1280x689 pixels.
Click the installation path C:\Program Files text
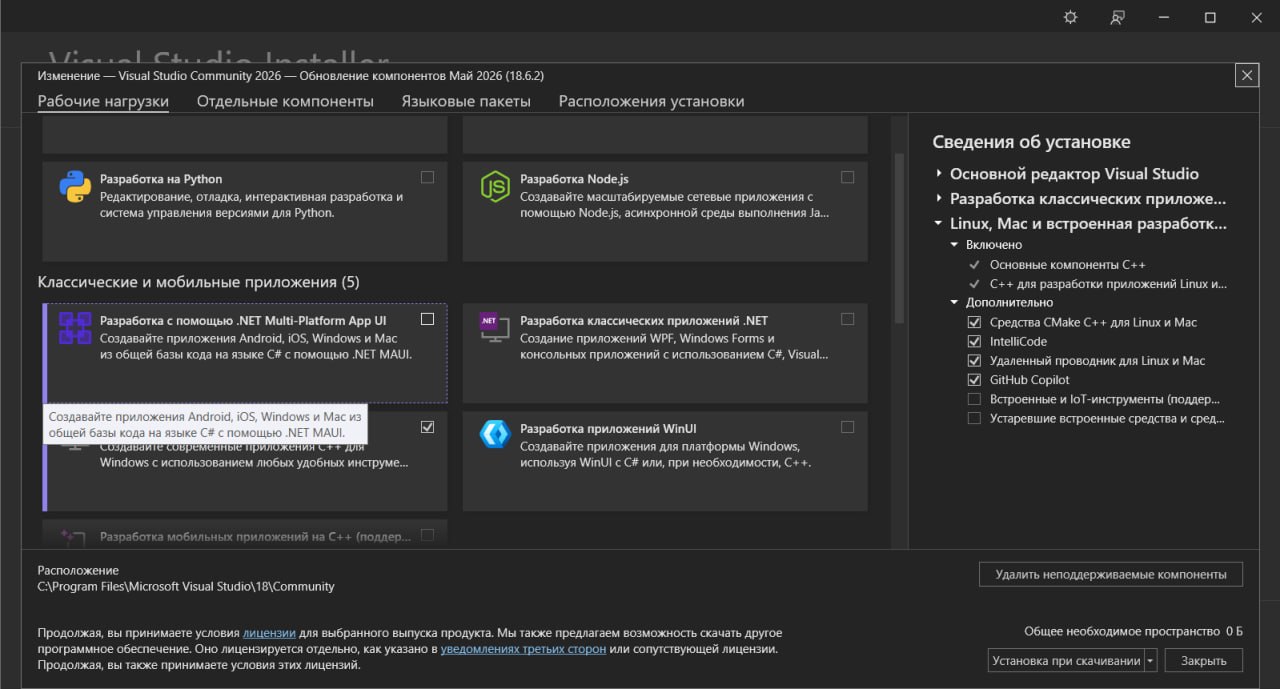186,587
